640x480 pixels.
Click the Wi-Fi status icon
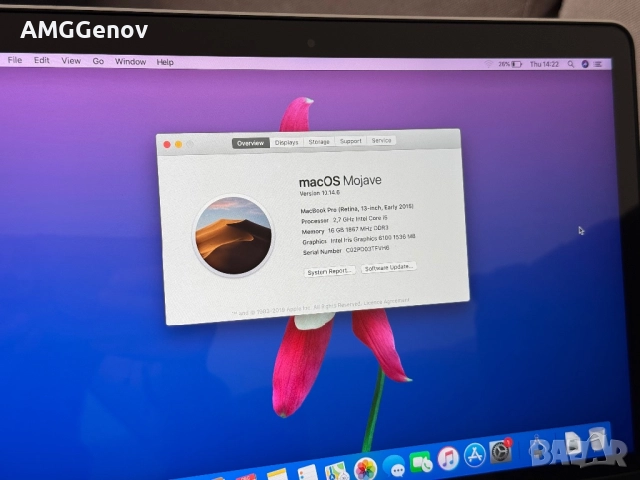pos(489,64)
